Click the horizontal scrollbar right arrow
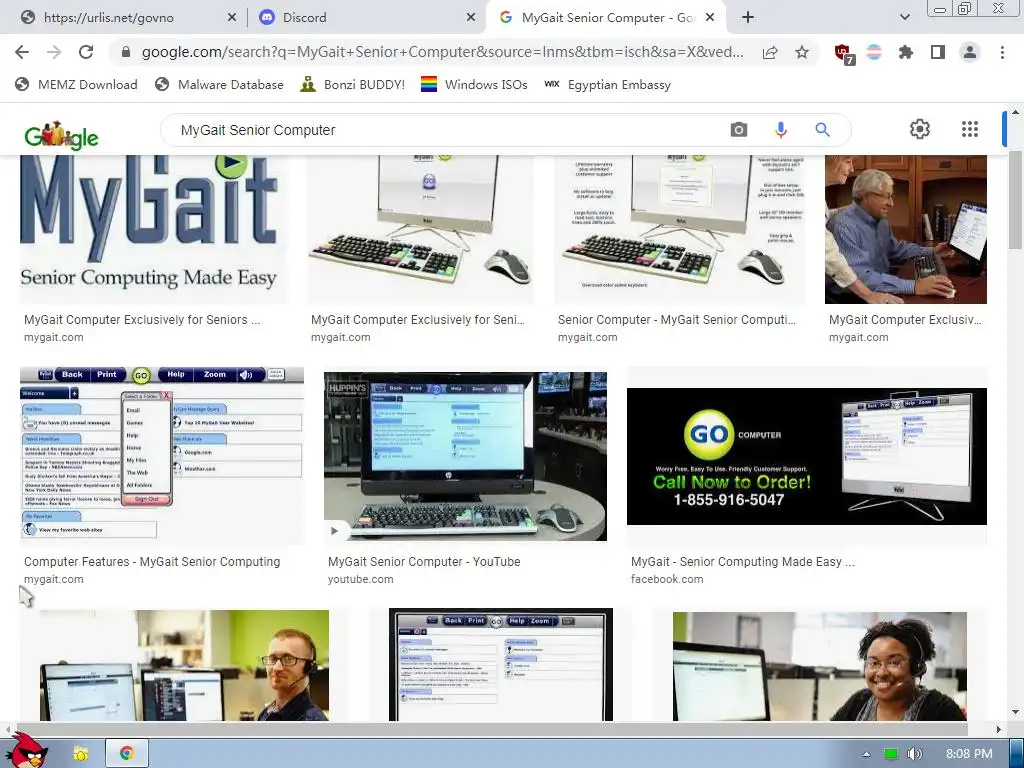This screenshot has width=1024, height=768. (999, 729)
